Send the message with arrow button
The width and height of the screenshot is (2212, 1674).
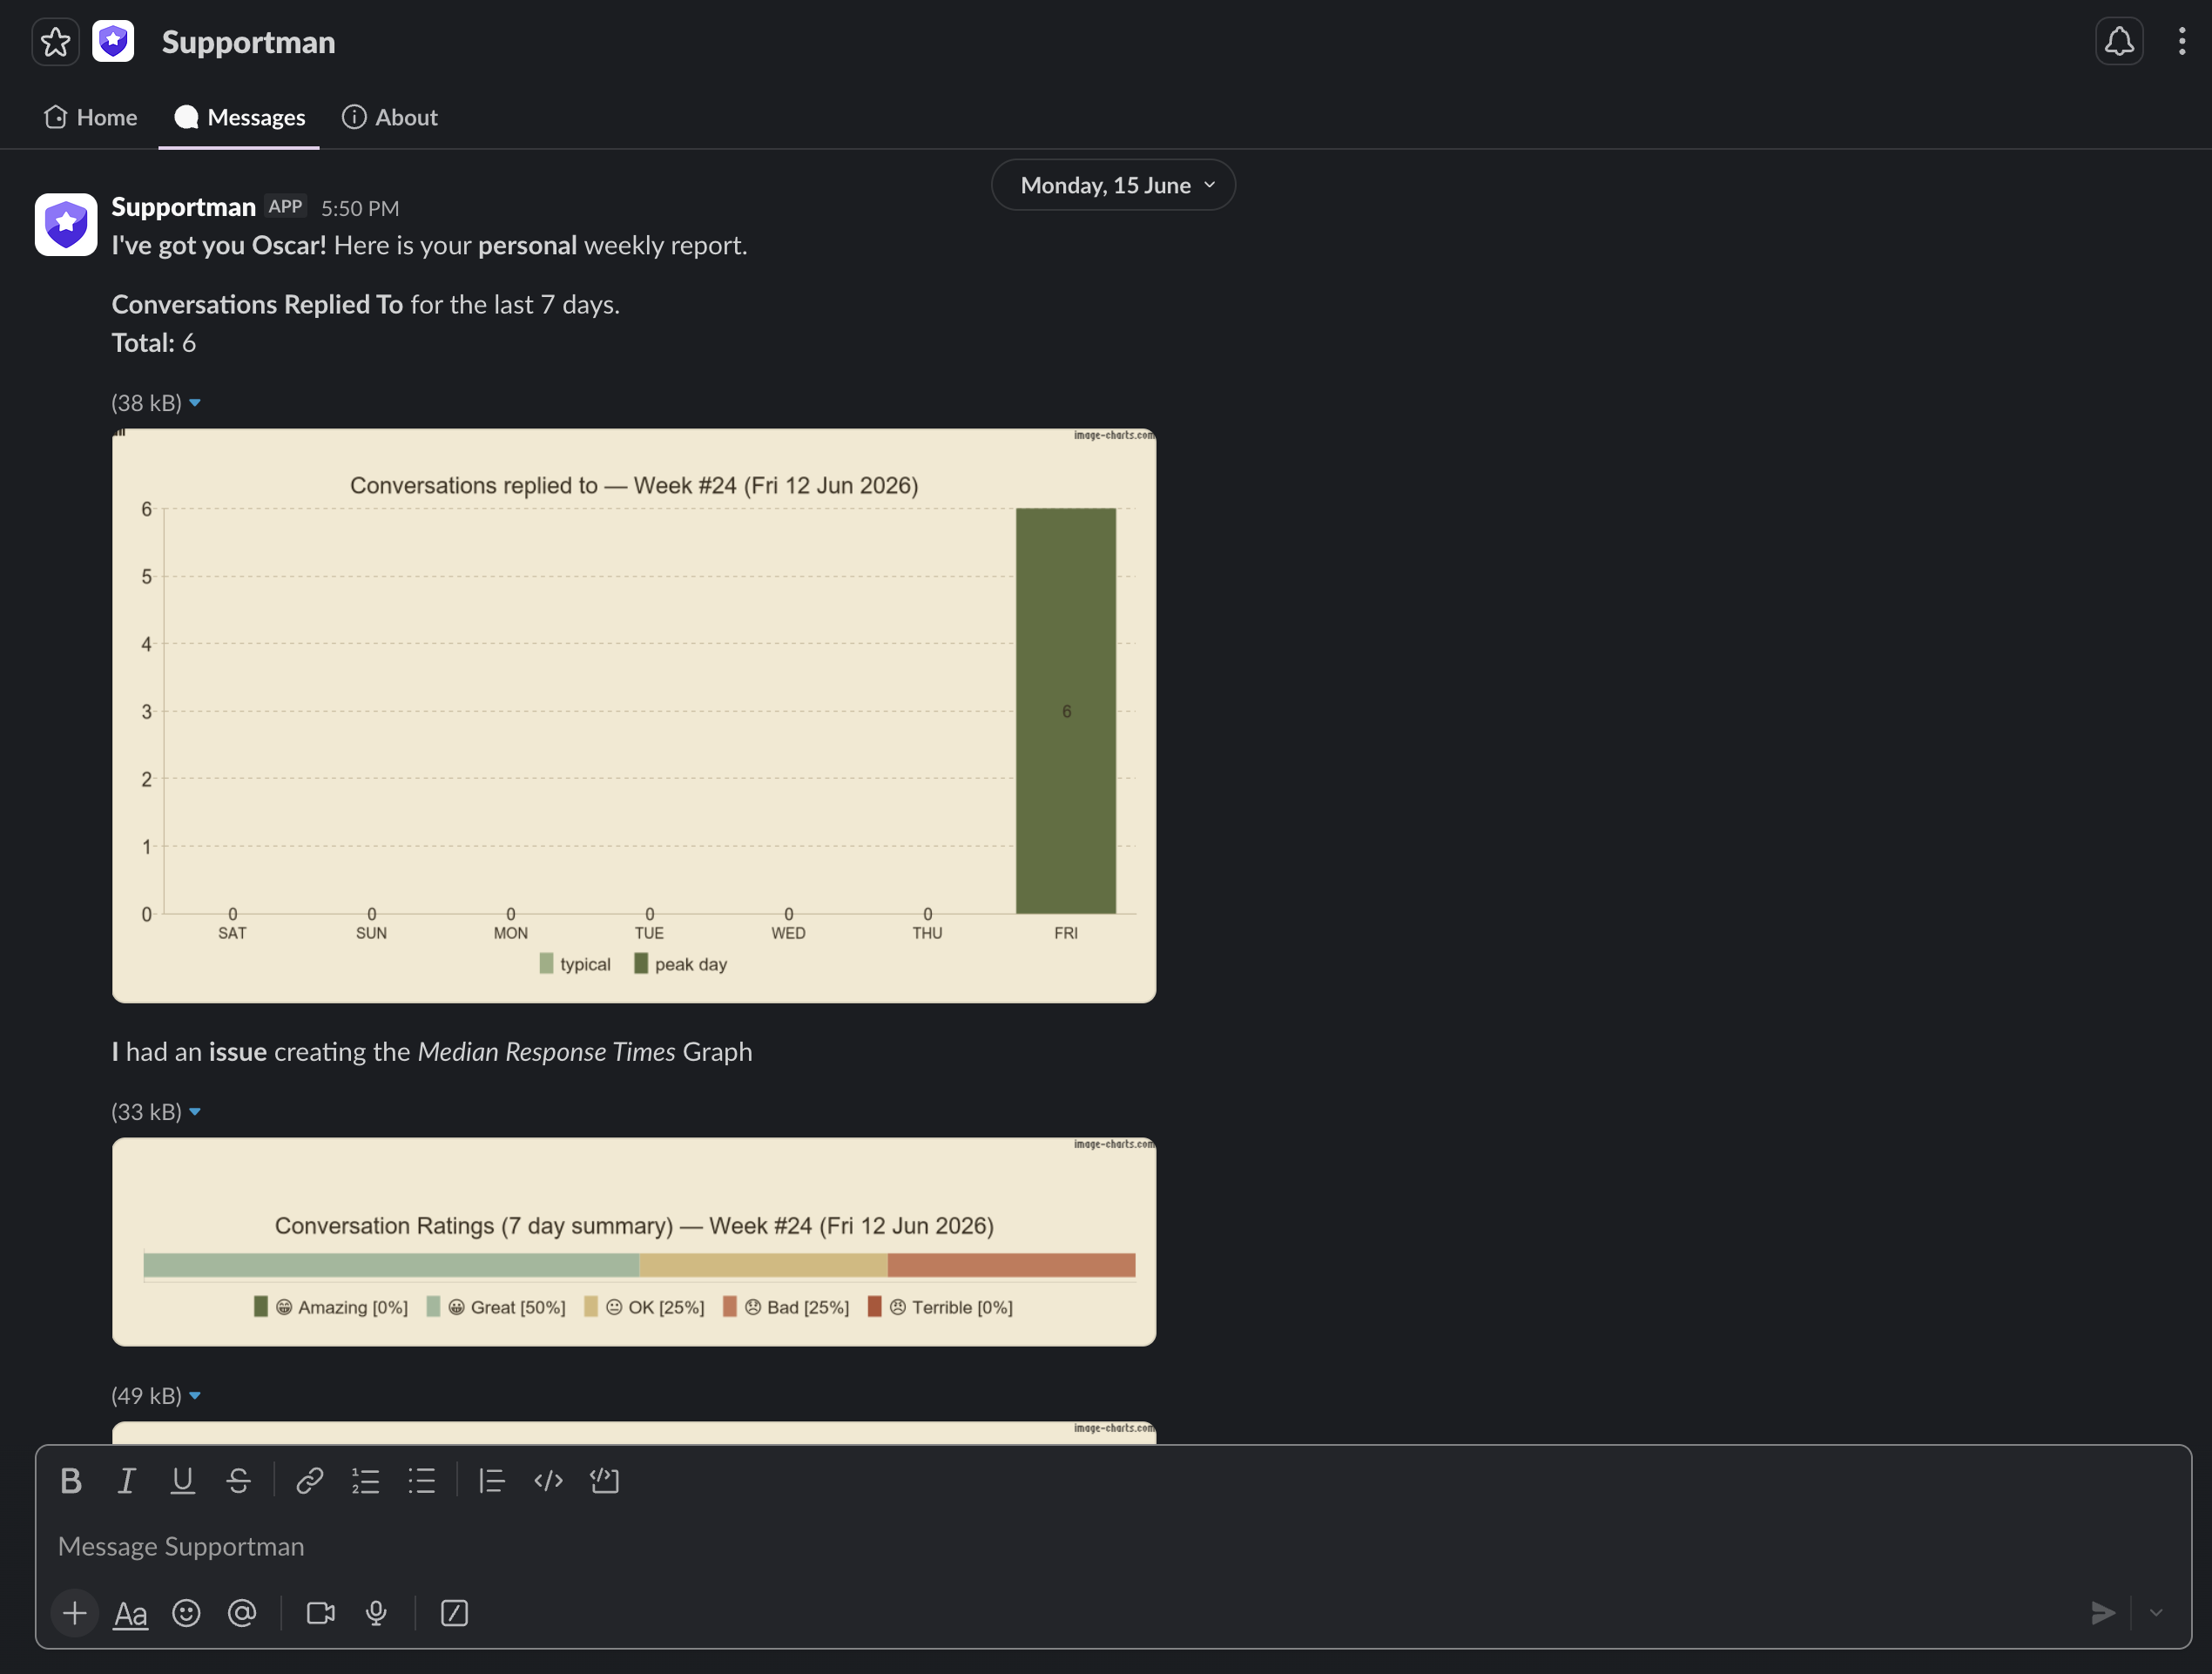(x=2102, y=1613)
